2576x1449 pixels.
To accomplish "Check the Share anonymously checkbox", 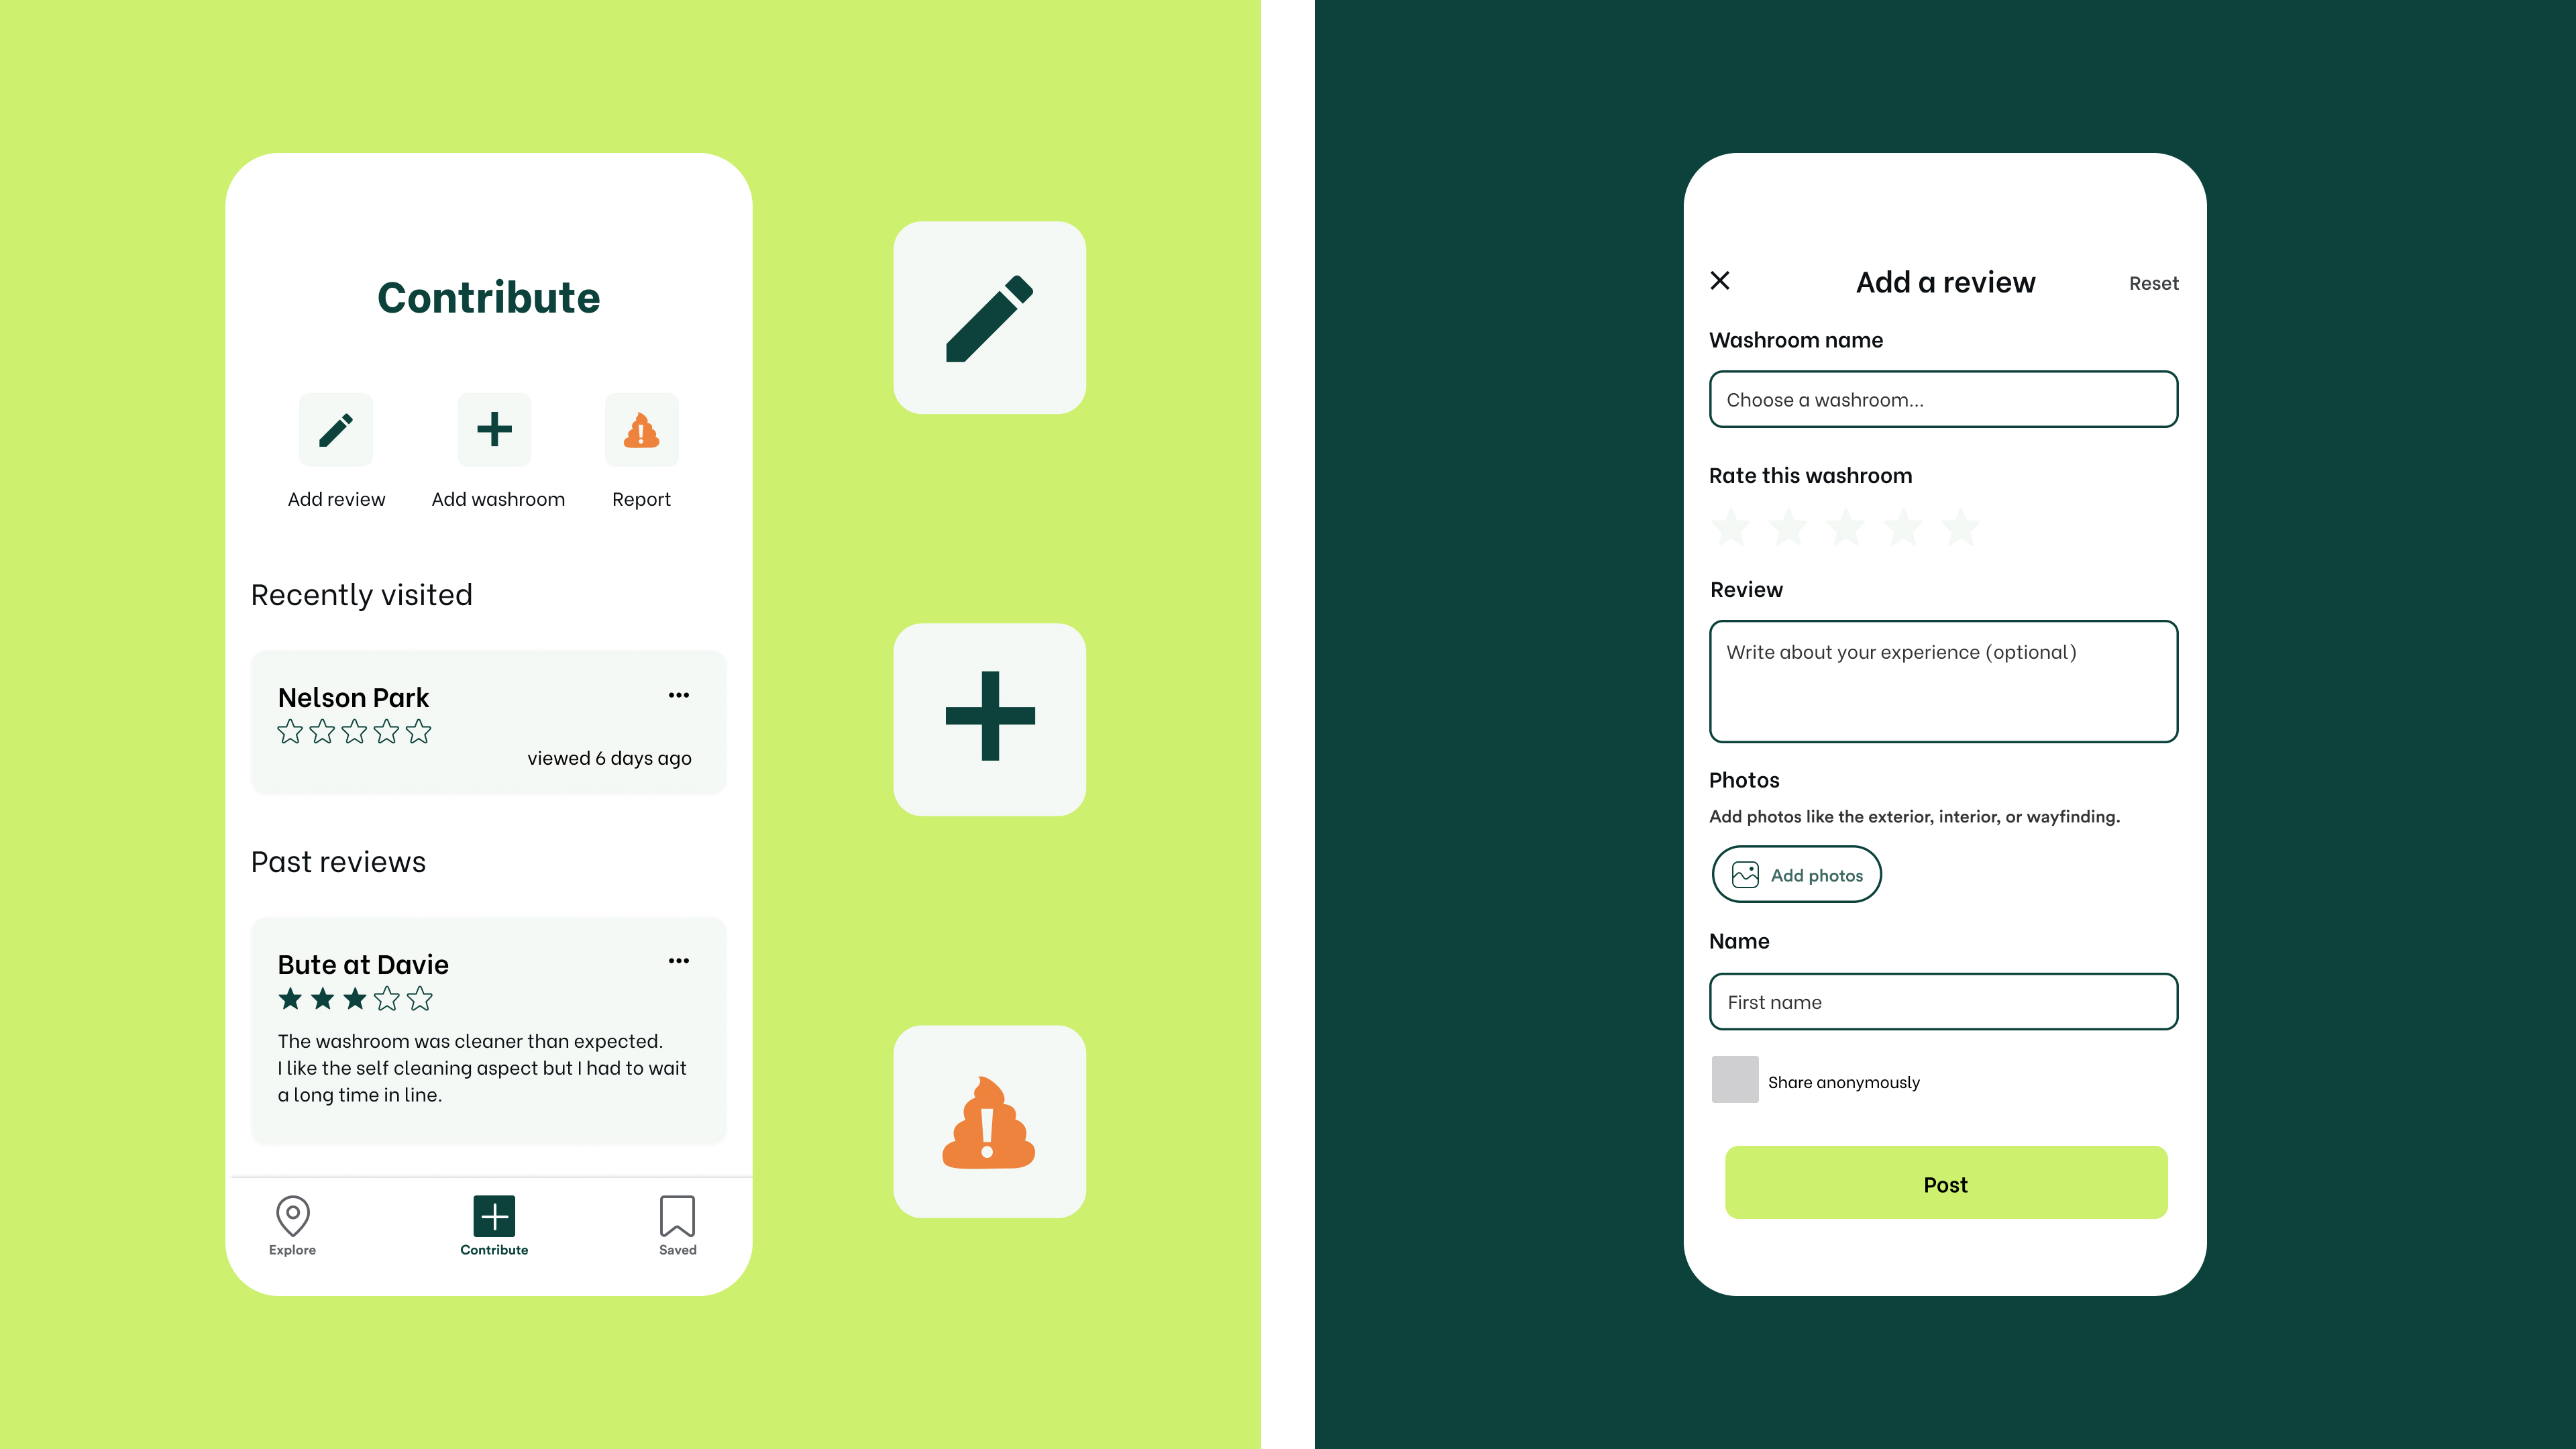I will click(1734, 1081).
